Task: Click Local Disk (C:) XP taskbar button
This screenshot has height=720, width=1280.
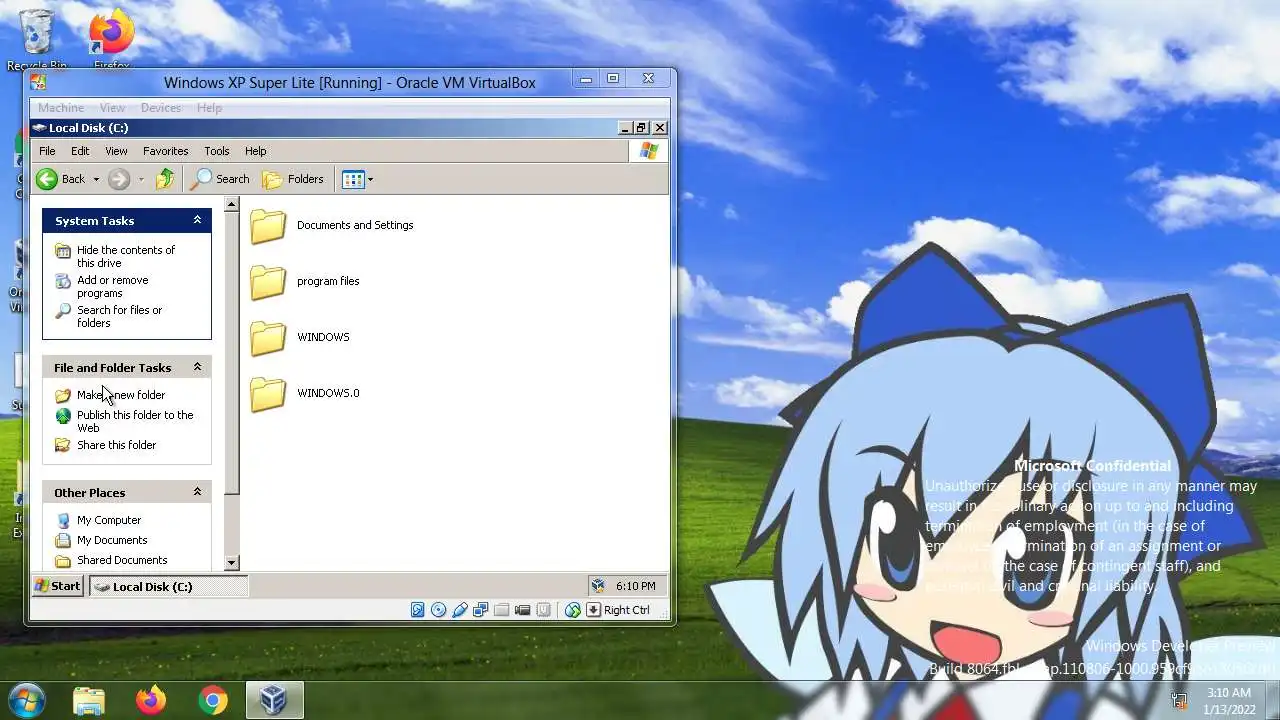Action: [x=169, y=586]
